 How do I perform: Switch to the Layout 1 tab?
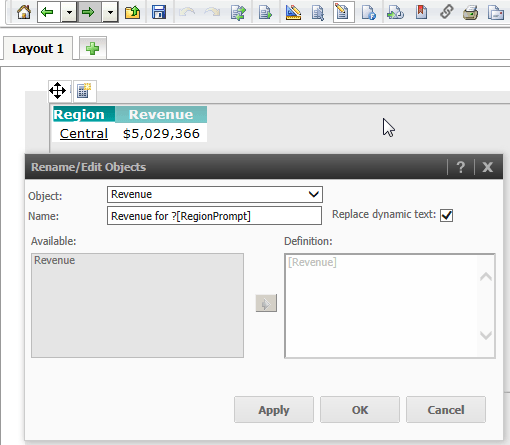38,49
